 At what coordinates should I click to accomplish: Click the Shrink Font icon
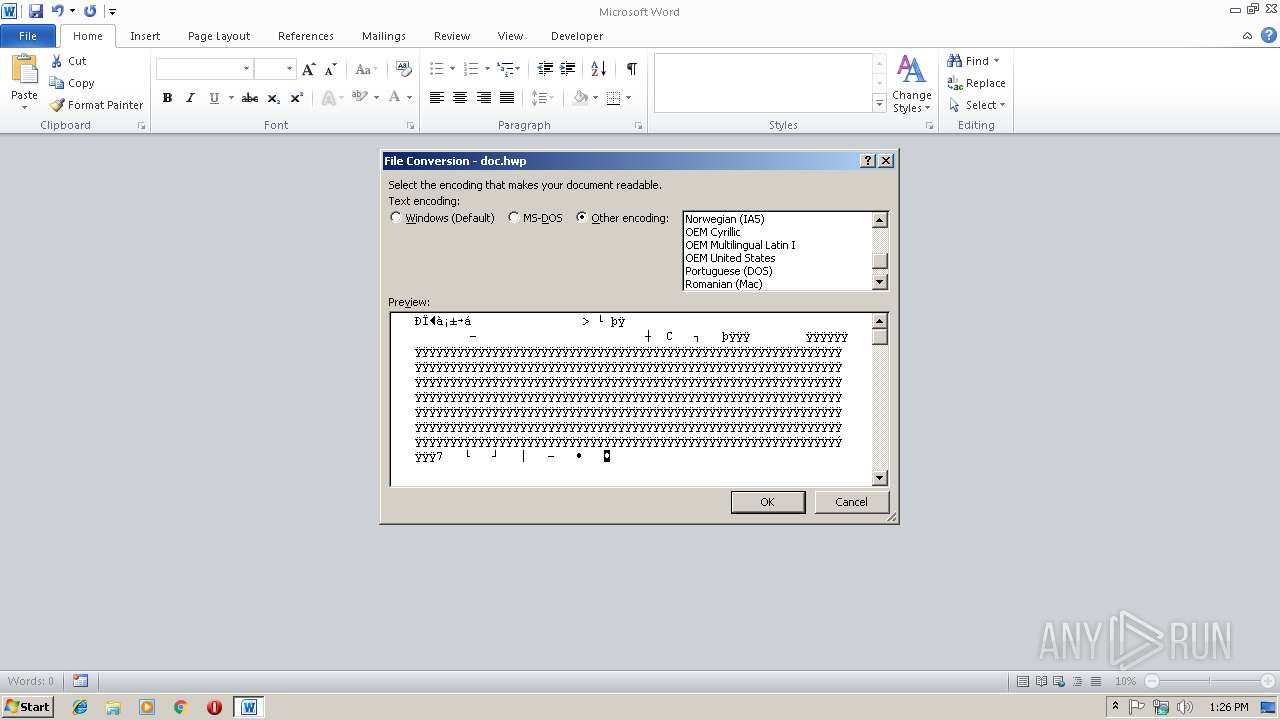coord(331,69)
